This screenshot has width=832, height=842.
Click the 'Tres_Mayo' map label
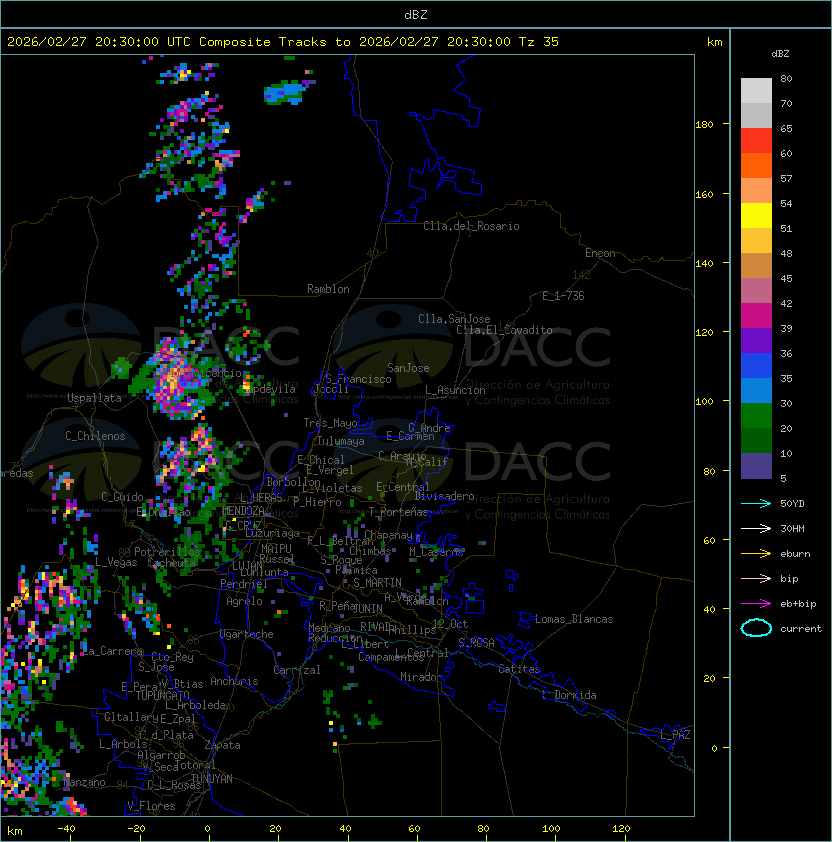tap(330, 423)
